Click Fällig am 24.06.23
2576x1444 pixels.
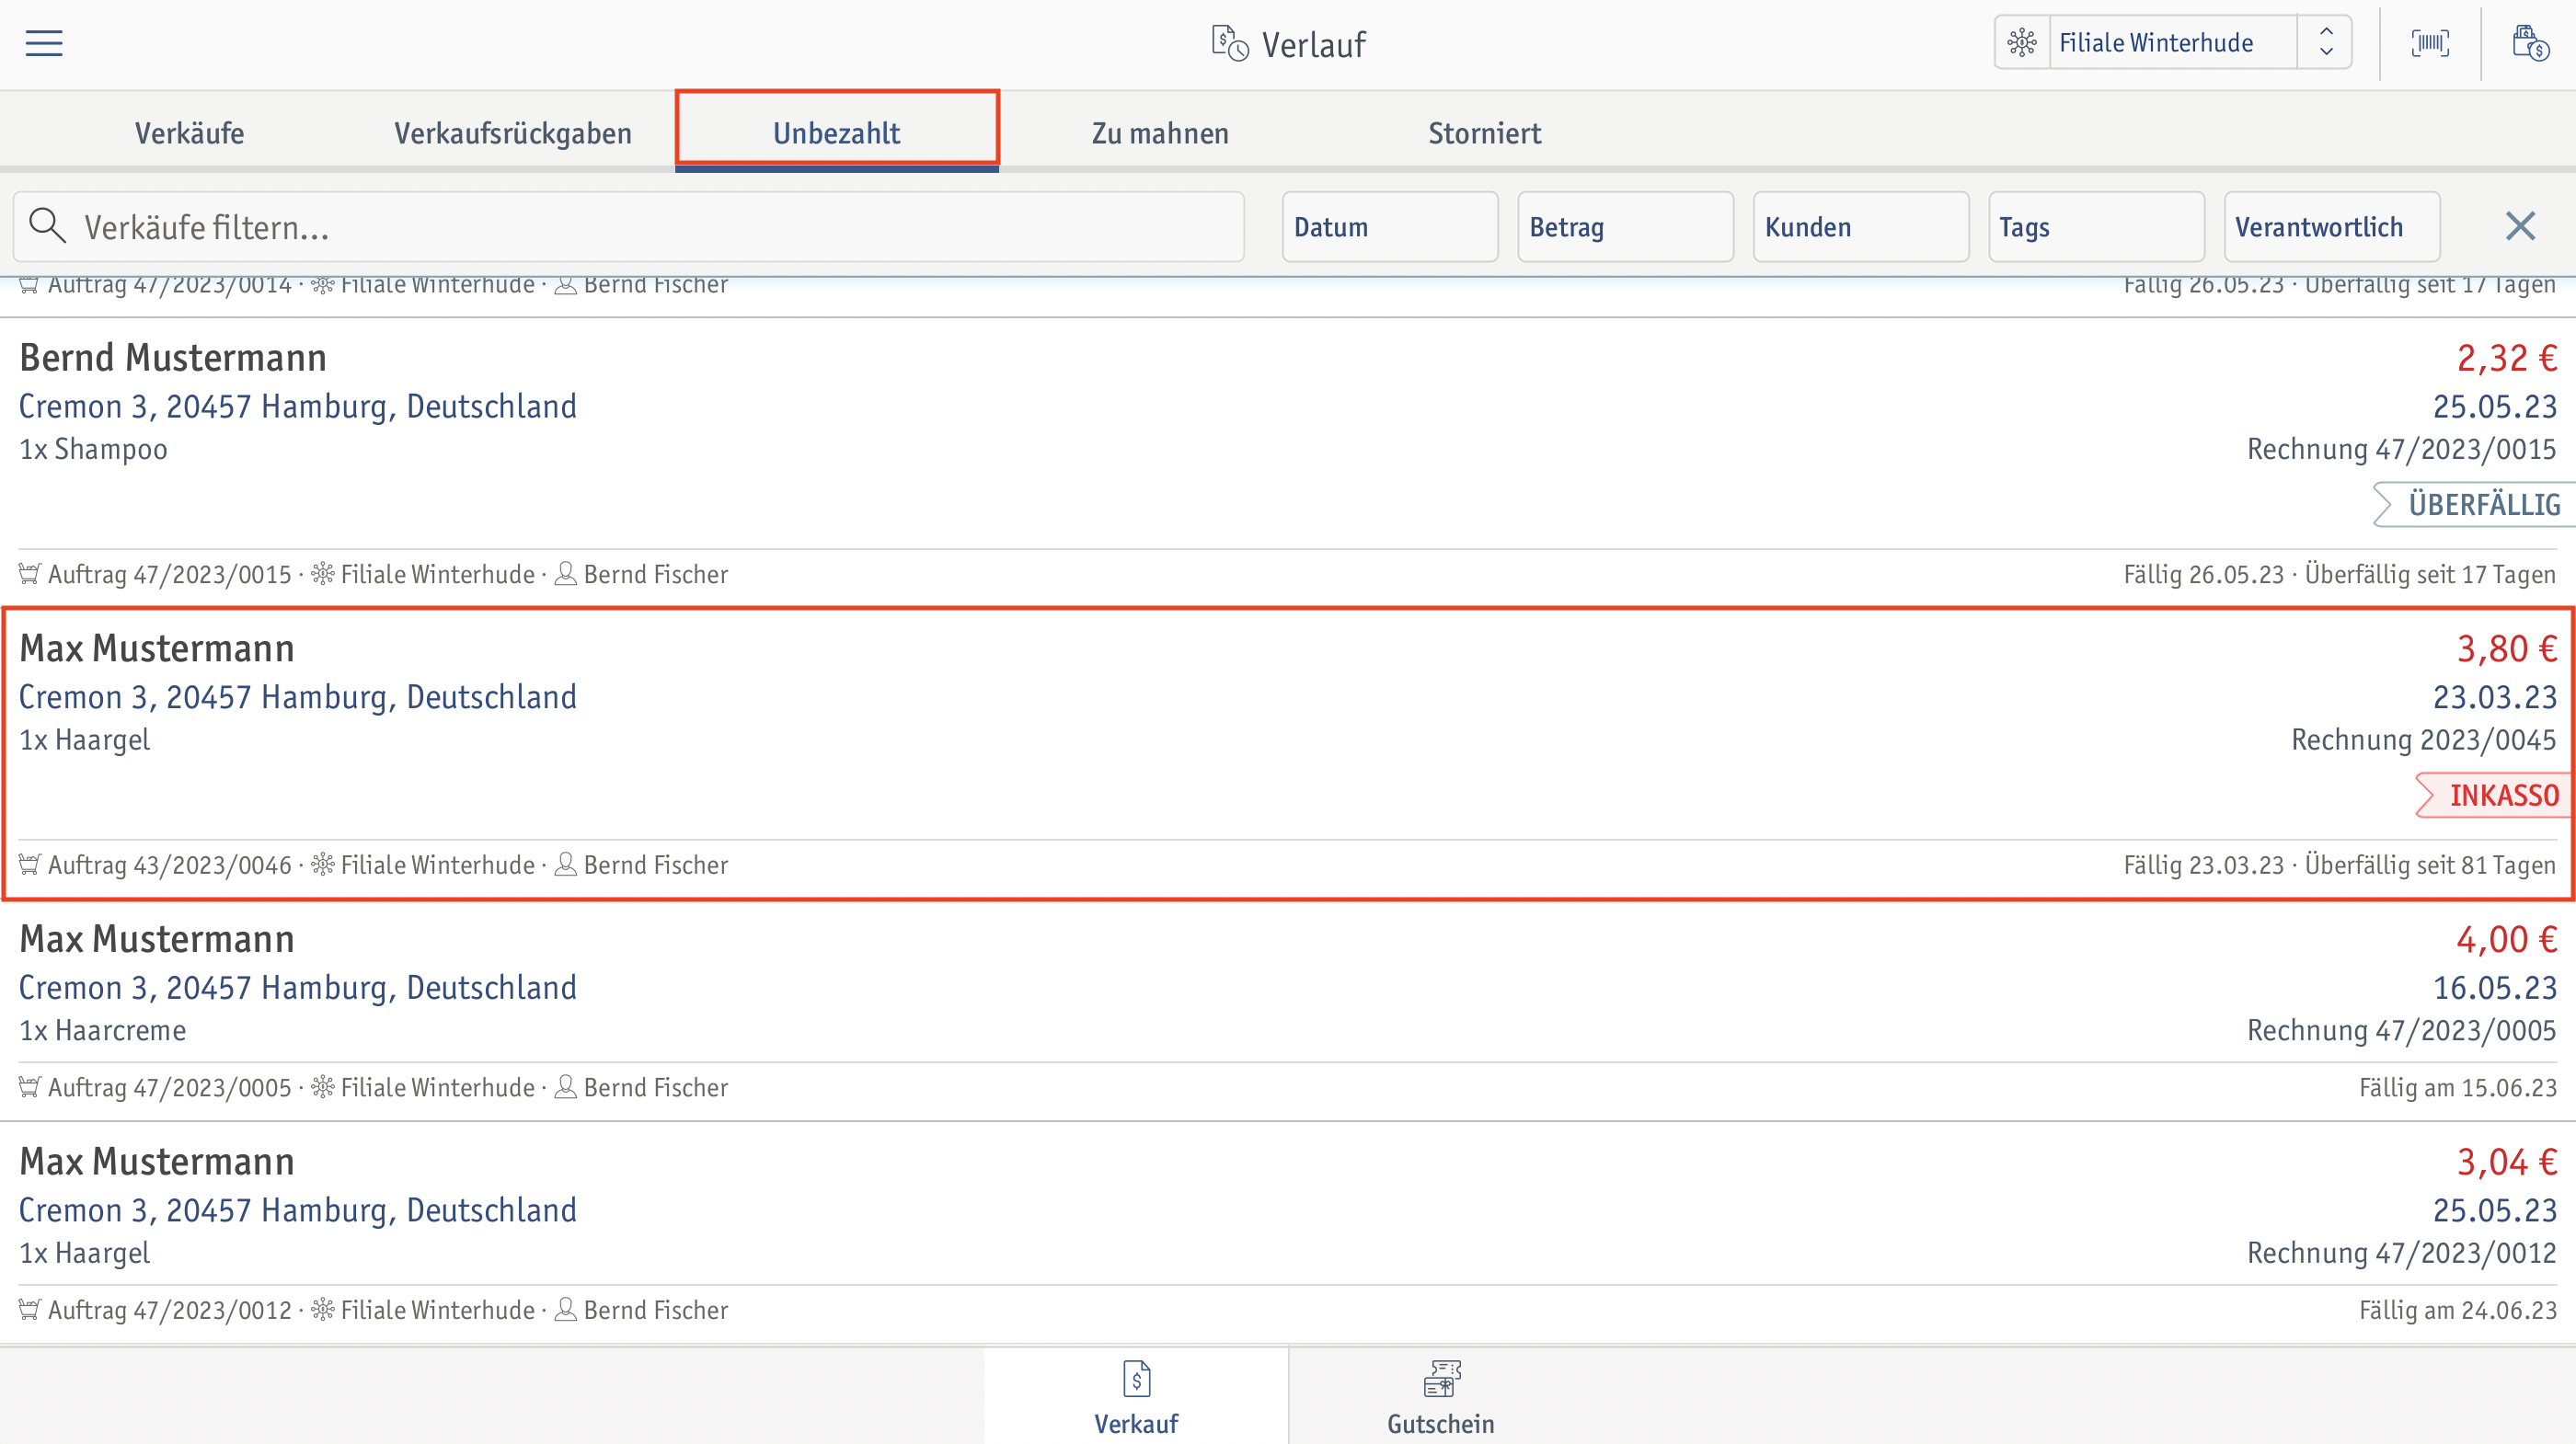[2457, 1310]
